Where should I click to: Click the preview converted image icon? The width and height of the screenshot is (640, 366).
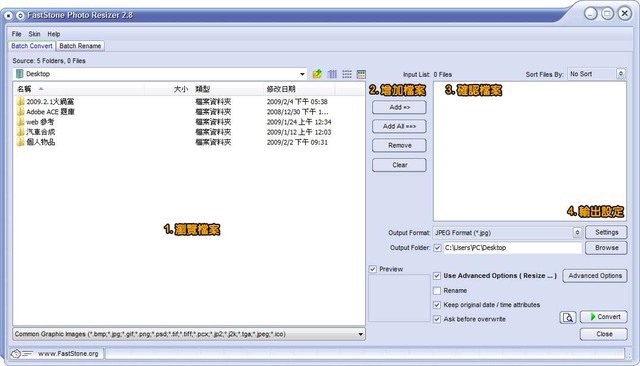[x=568, y=317]
